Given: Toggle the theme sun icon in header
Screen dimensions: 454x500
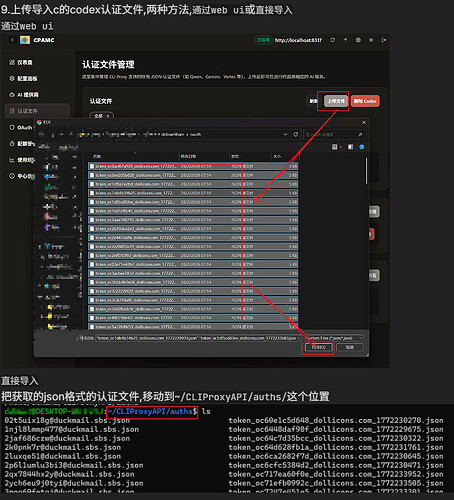Looking at the screenshot, I should [x=371, y=40].
